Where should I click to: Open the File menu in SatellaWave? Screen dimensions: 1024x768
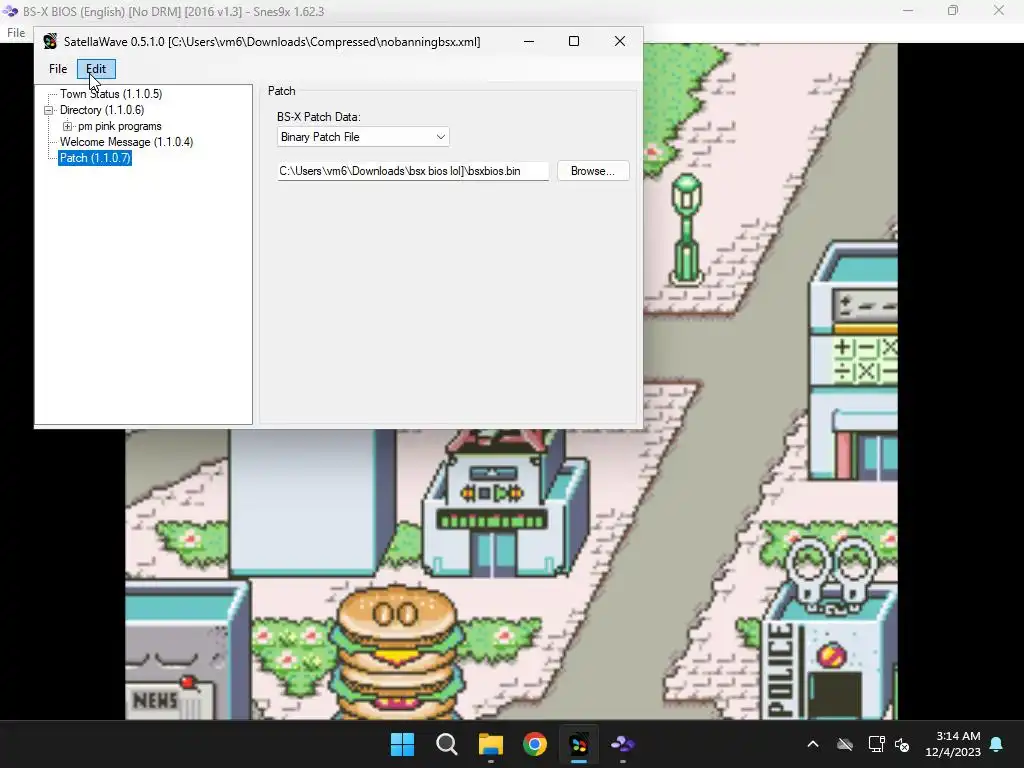tap(57, 69)
